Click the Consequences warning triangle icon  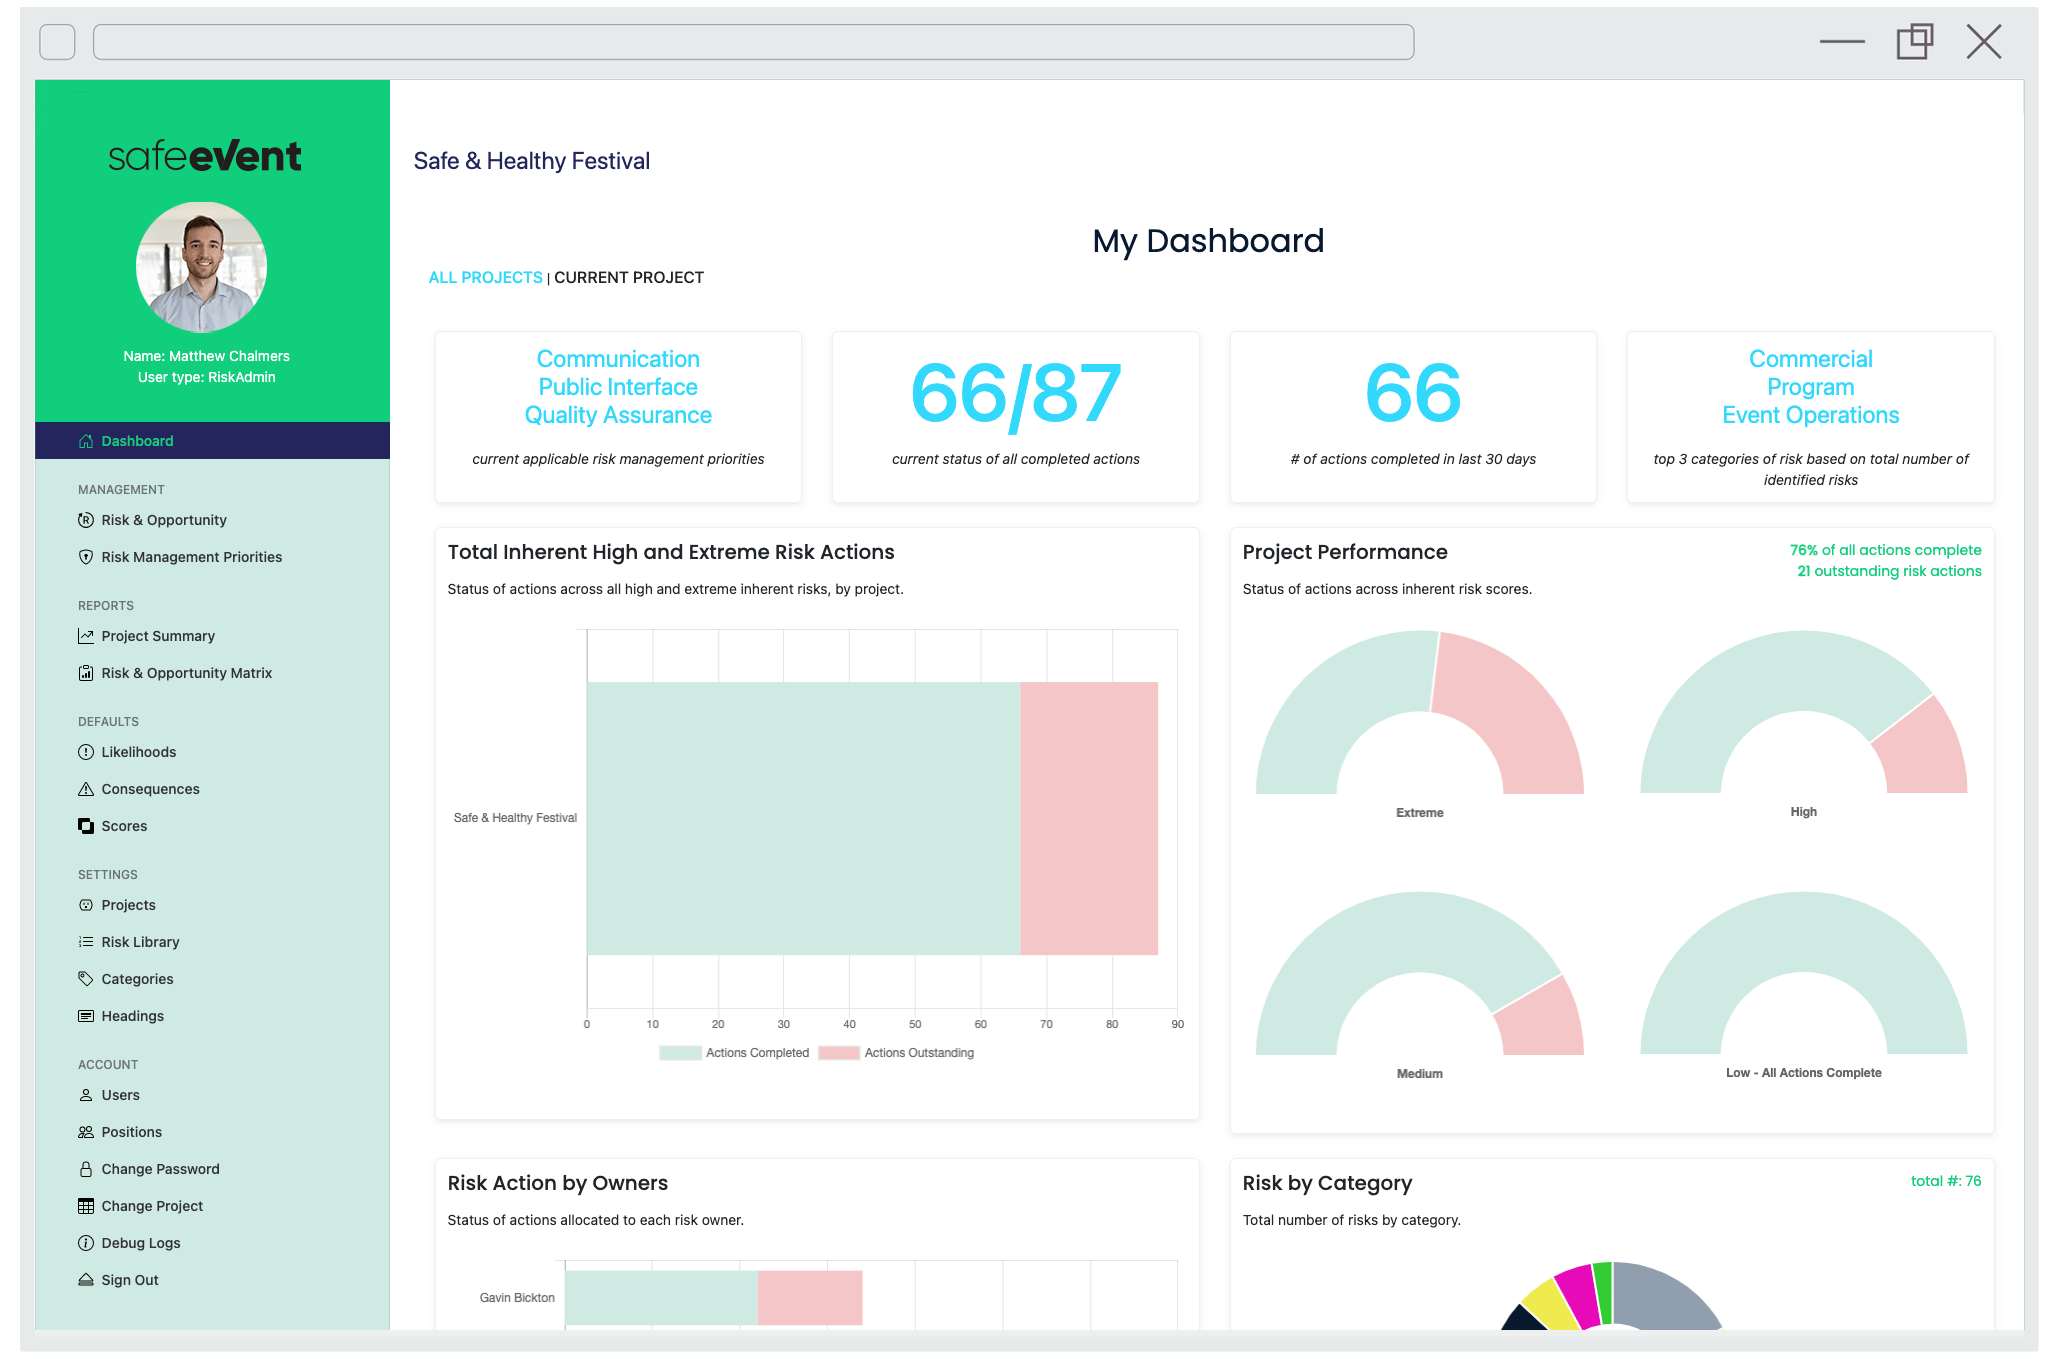86,789
